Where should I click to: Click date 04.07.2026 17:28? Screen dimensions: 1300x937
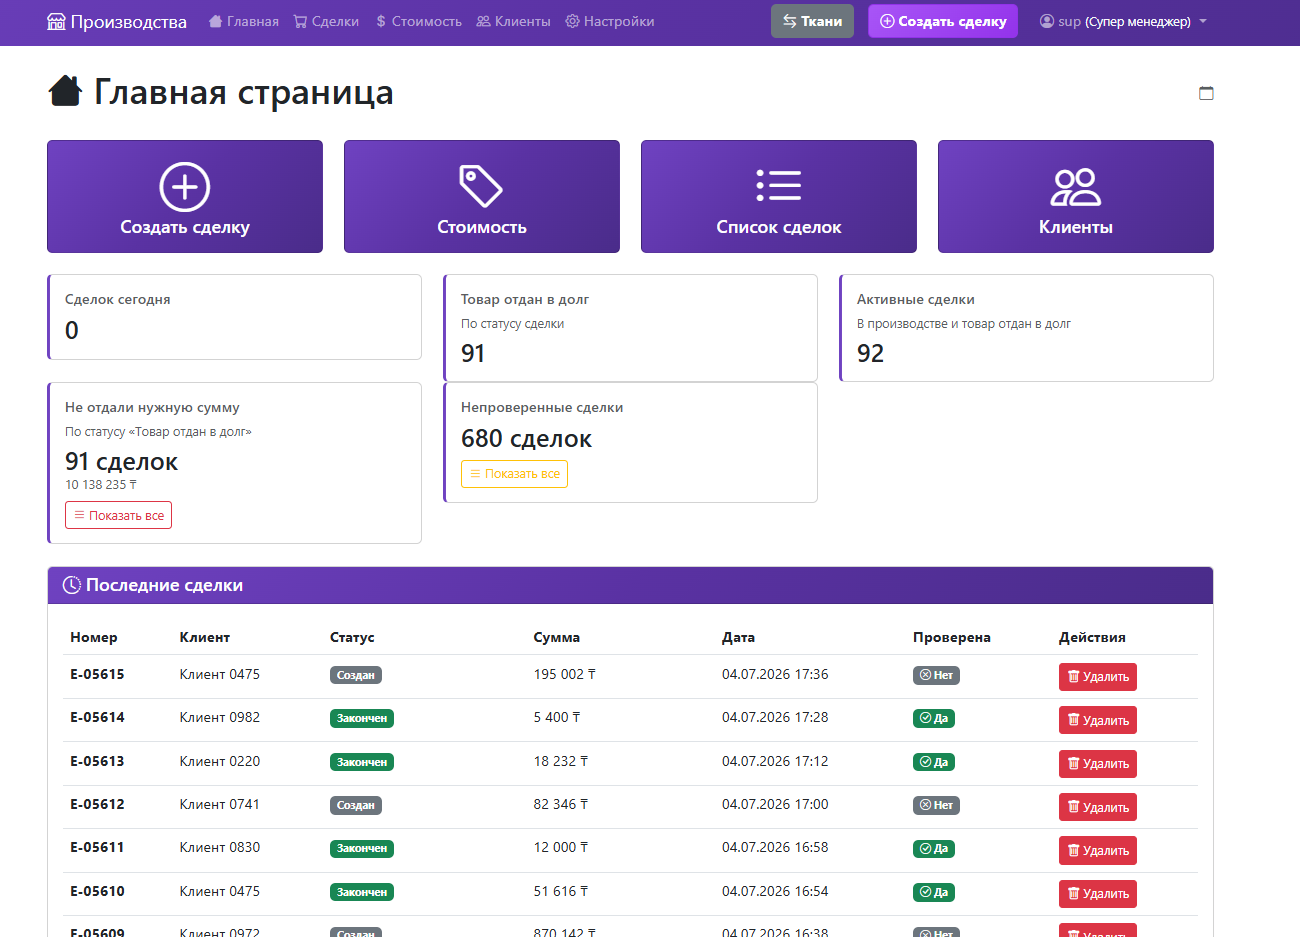click(x=775, y=717)
